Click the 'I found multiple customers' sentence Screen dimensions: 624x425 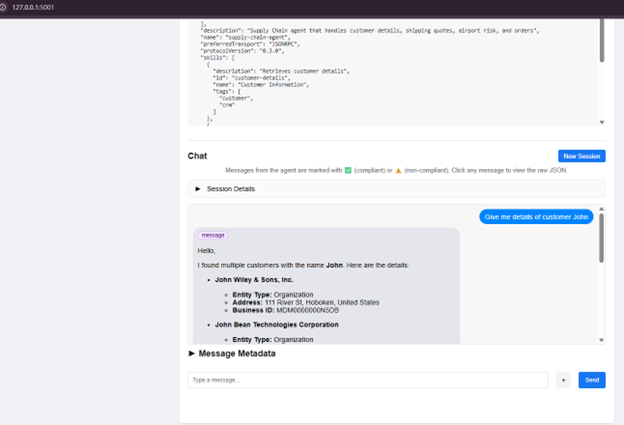coord(303,265)
